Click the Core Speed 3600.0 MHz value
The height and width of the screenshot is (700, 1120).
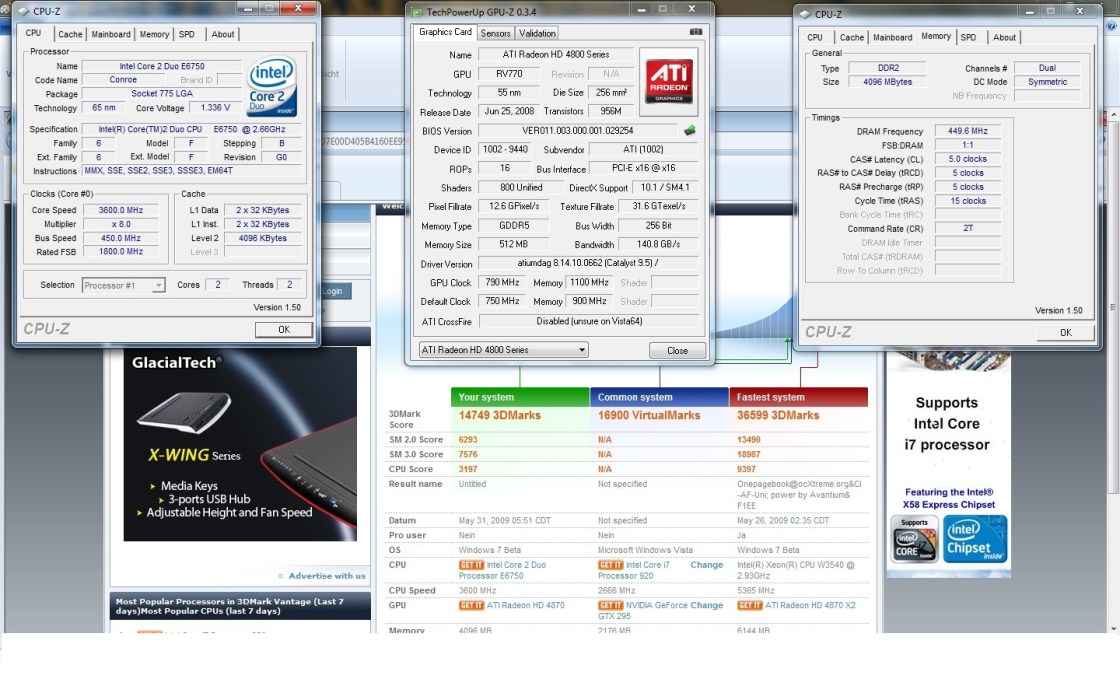[x=121, y=210]
